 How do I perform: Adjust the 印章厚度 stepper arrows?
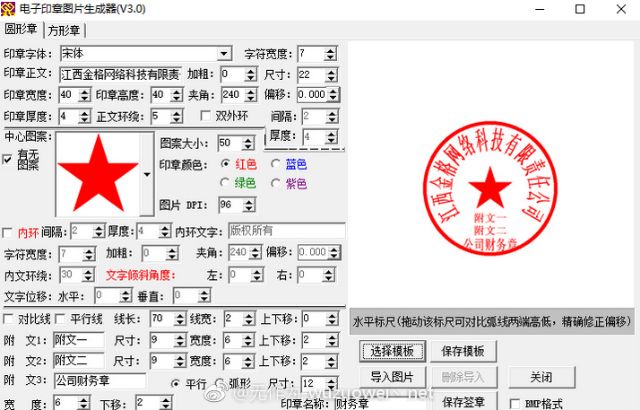[84, 117]
